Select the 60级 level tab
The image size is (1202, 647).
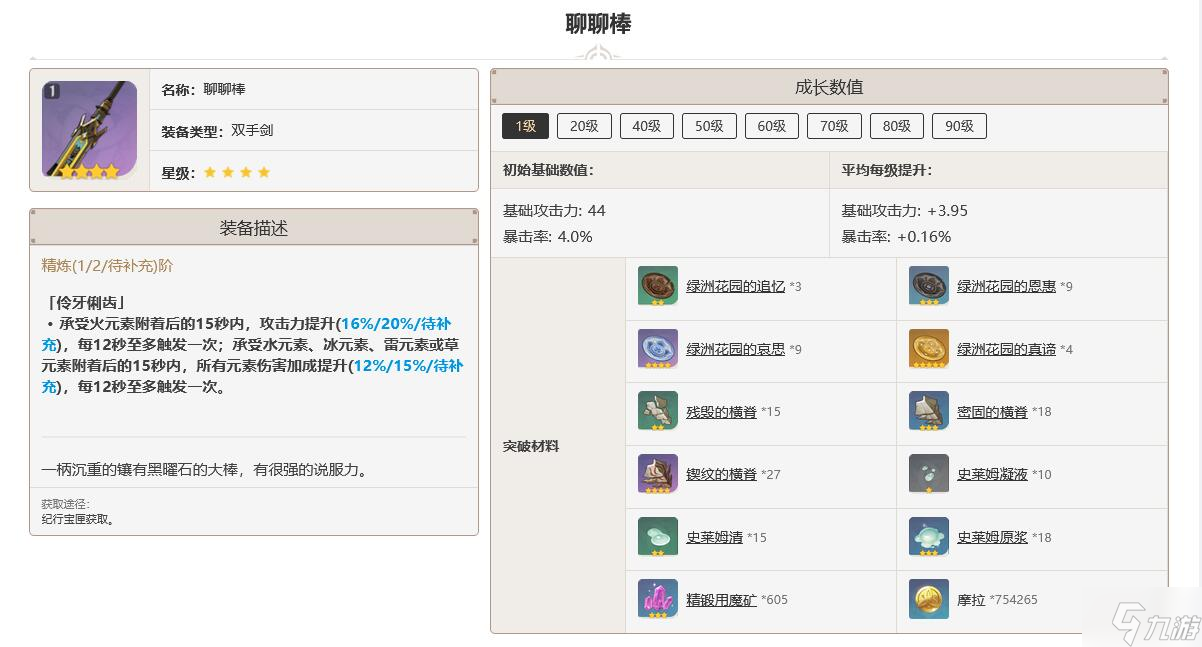click(x=772, y=126)
